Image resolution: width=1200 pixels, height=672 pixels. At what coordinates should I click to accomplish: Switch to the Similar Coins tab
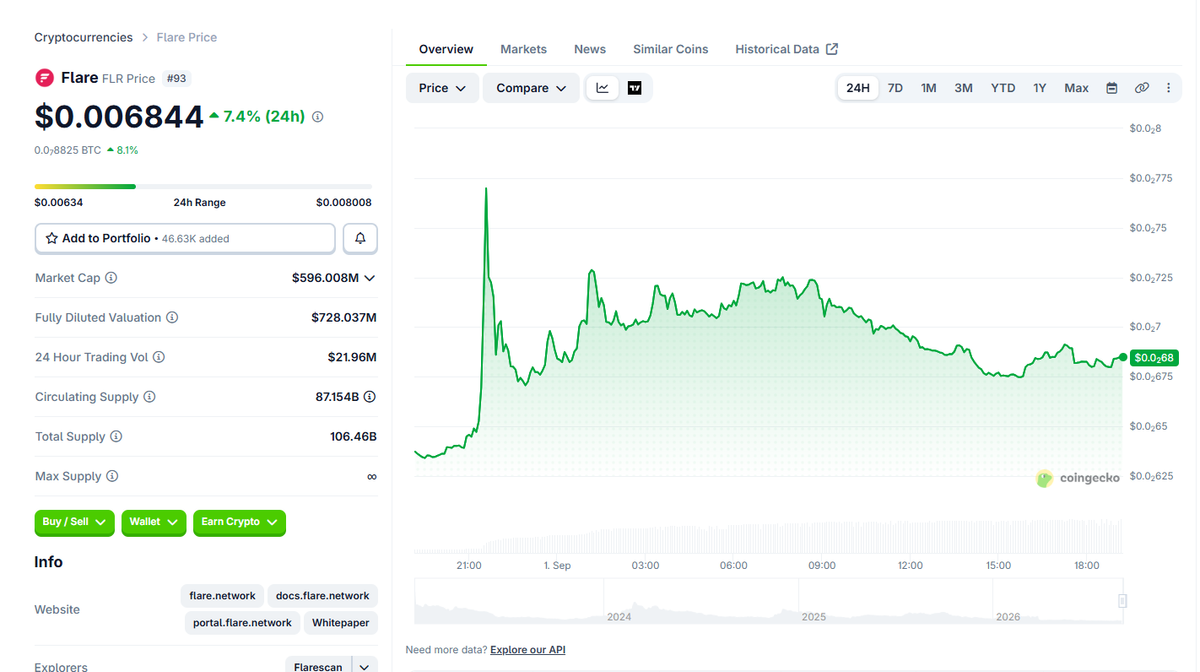tap(670, 49)
